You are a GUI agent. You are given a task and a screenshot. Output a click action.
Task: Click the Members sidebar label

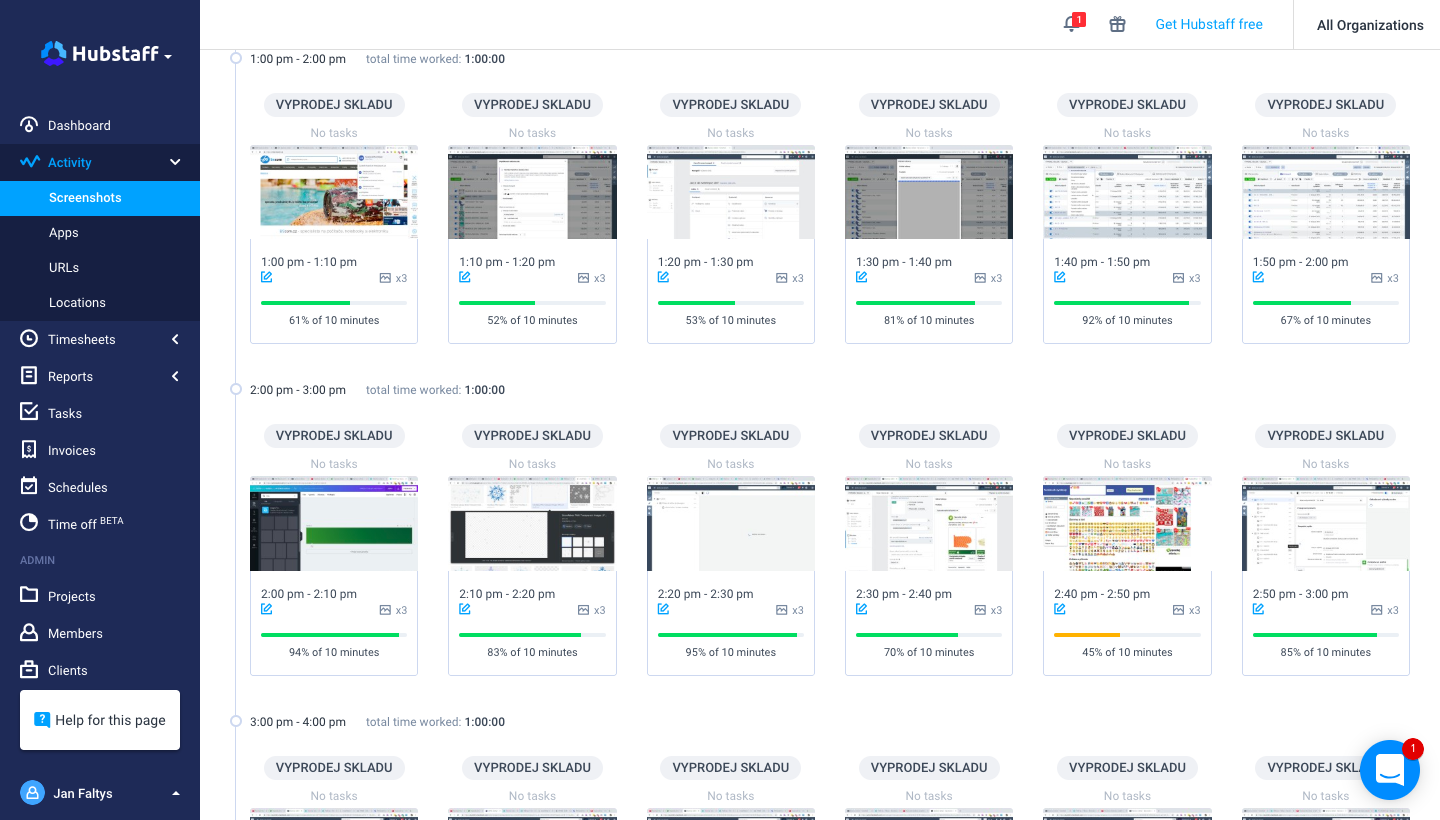coord(75,633)
